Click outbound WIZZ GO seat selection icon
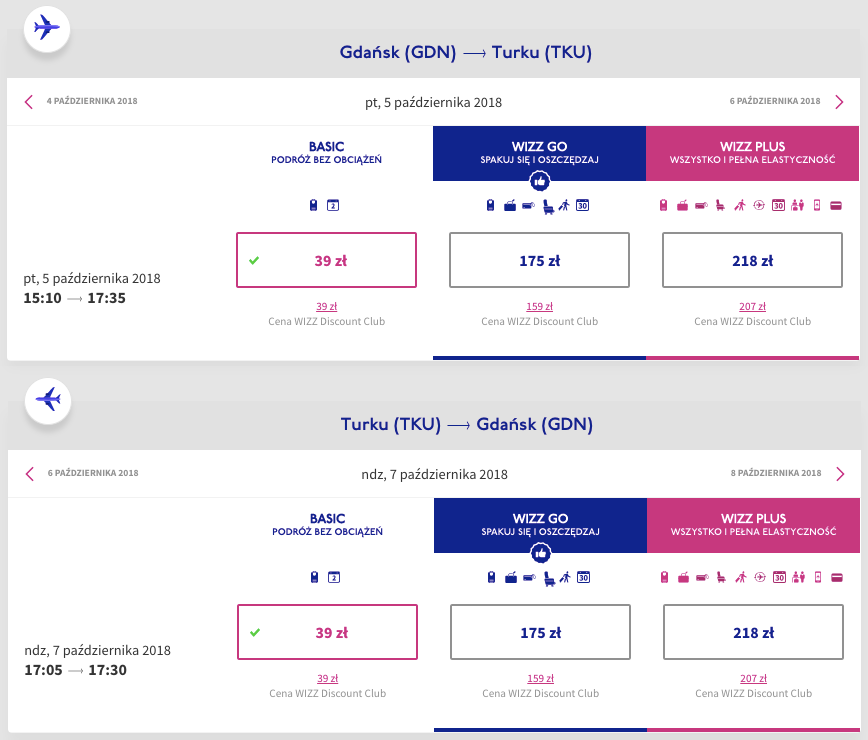 (x=547, y=206)
